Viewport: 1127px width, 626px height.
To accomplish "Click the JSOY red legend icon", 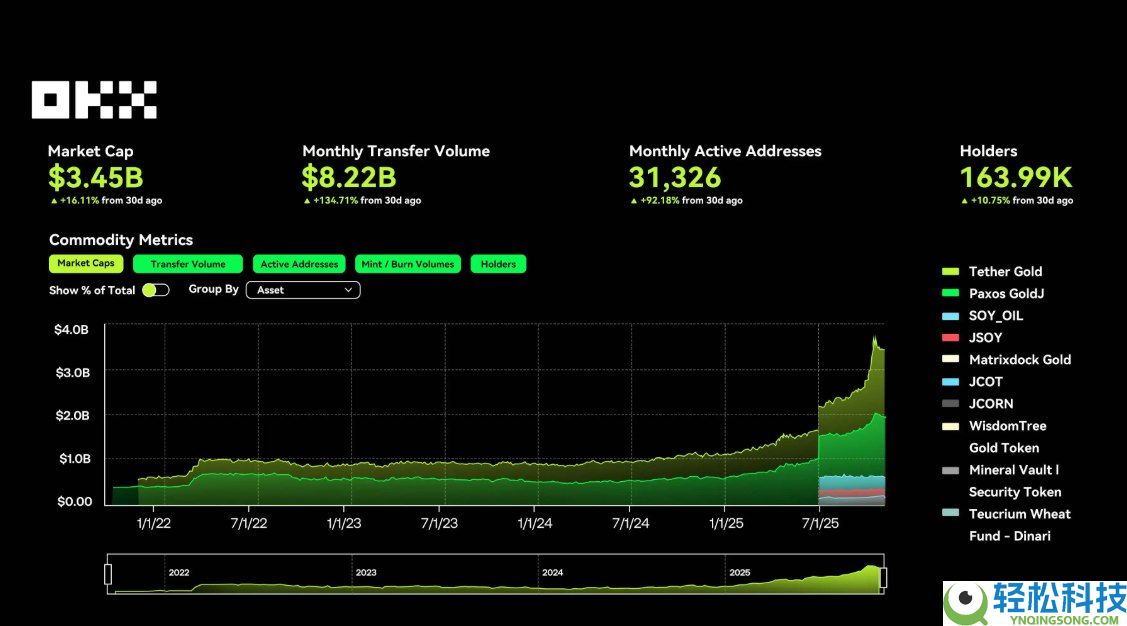I will coord(950,338).
